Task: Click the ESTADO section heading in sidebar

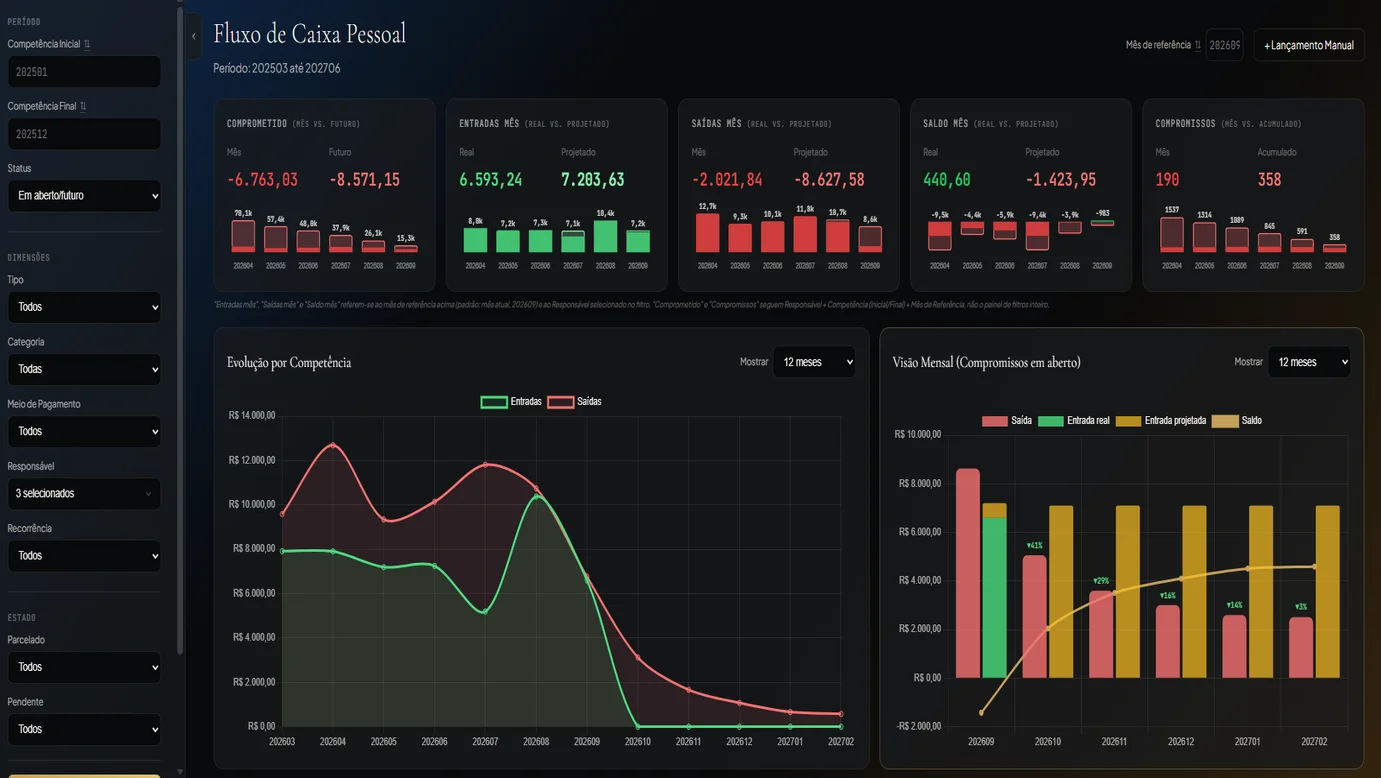Action: point(22,618)
